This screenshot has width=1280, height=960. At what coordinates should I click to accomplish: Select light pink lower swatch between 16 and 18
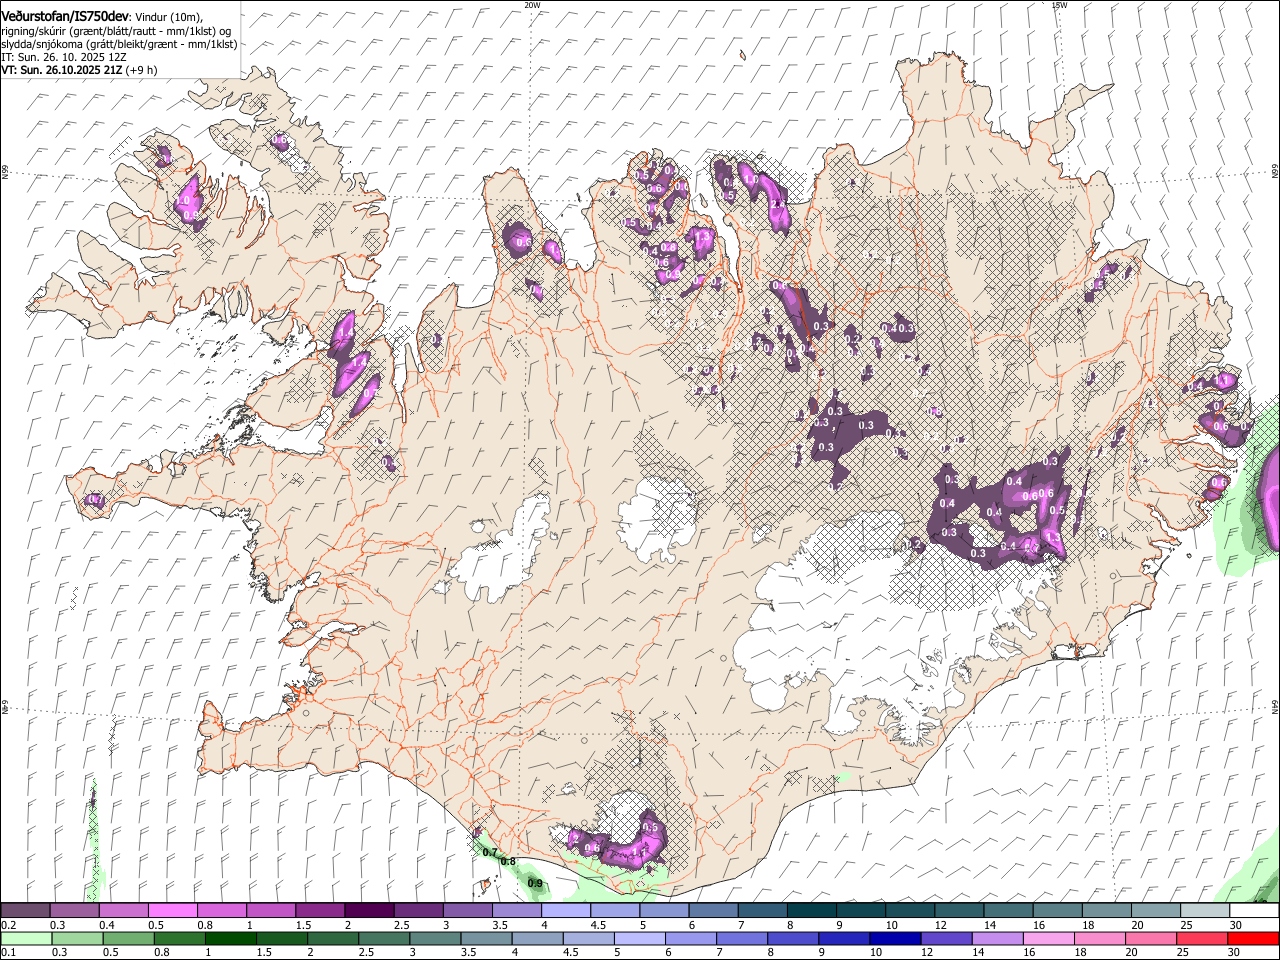pyautogui.click(x=1049, y=938)
